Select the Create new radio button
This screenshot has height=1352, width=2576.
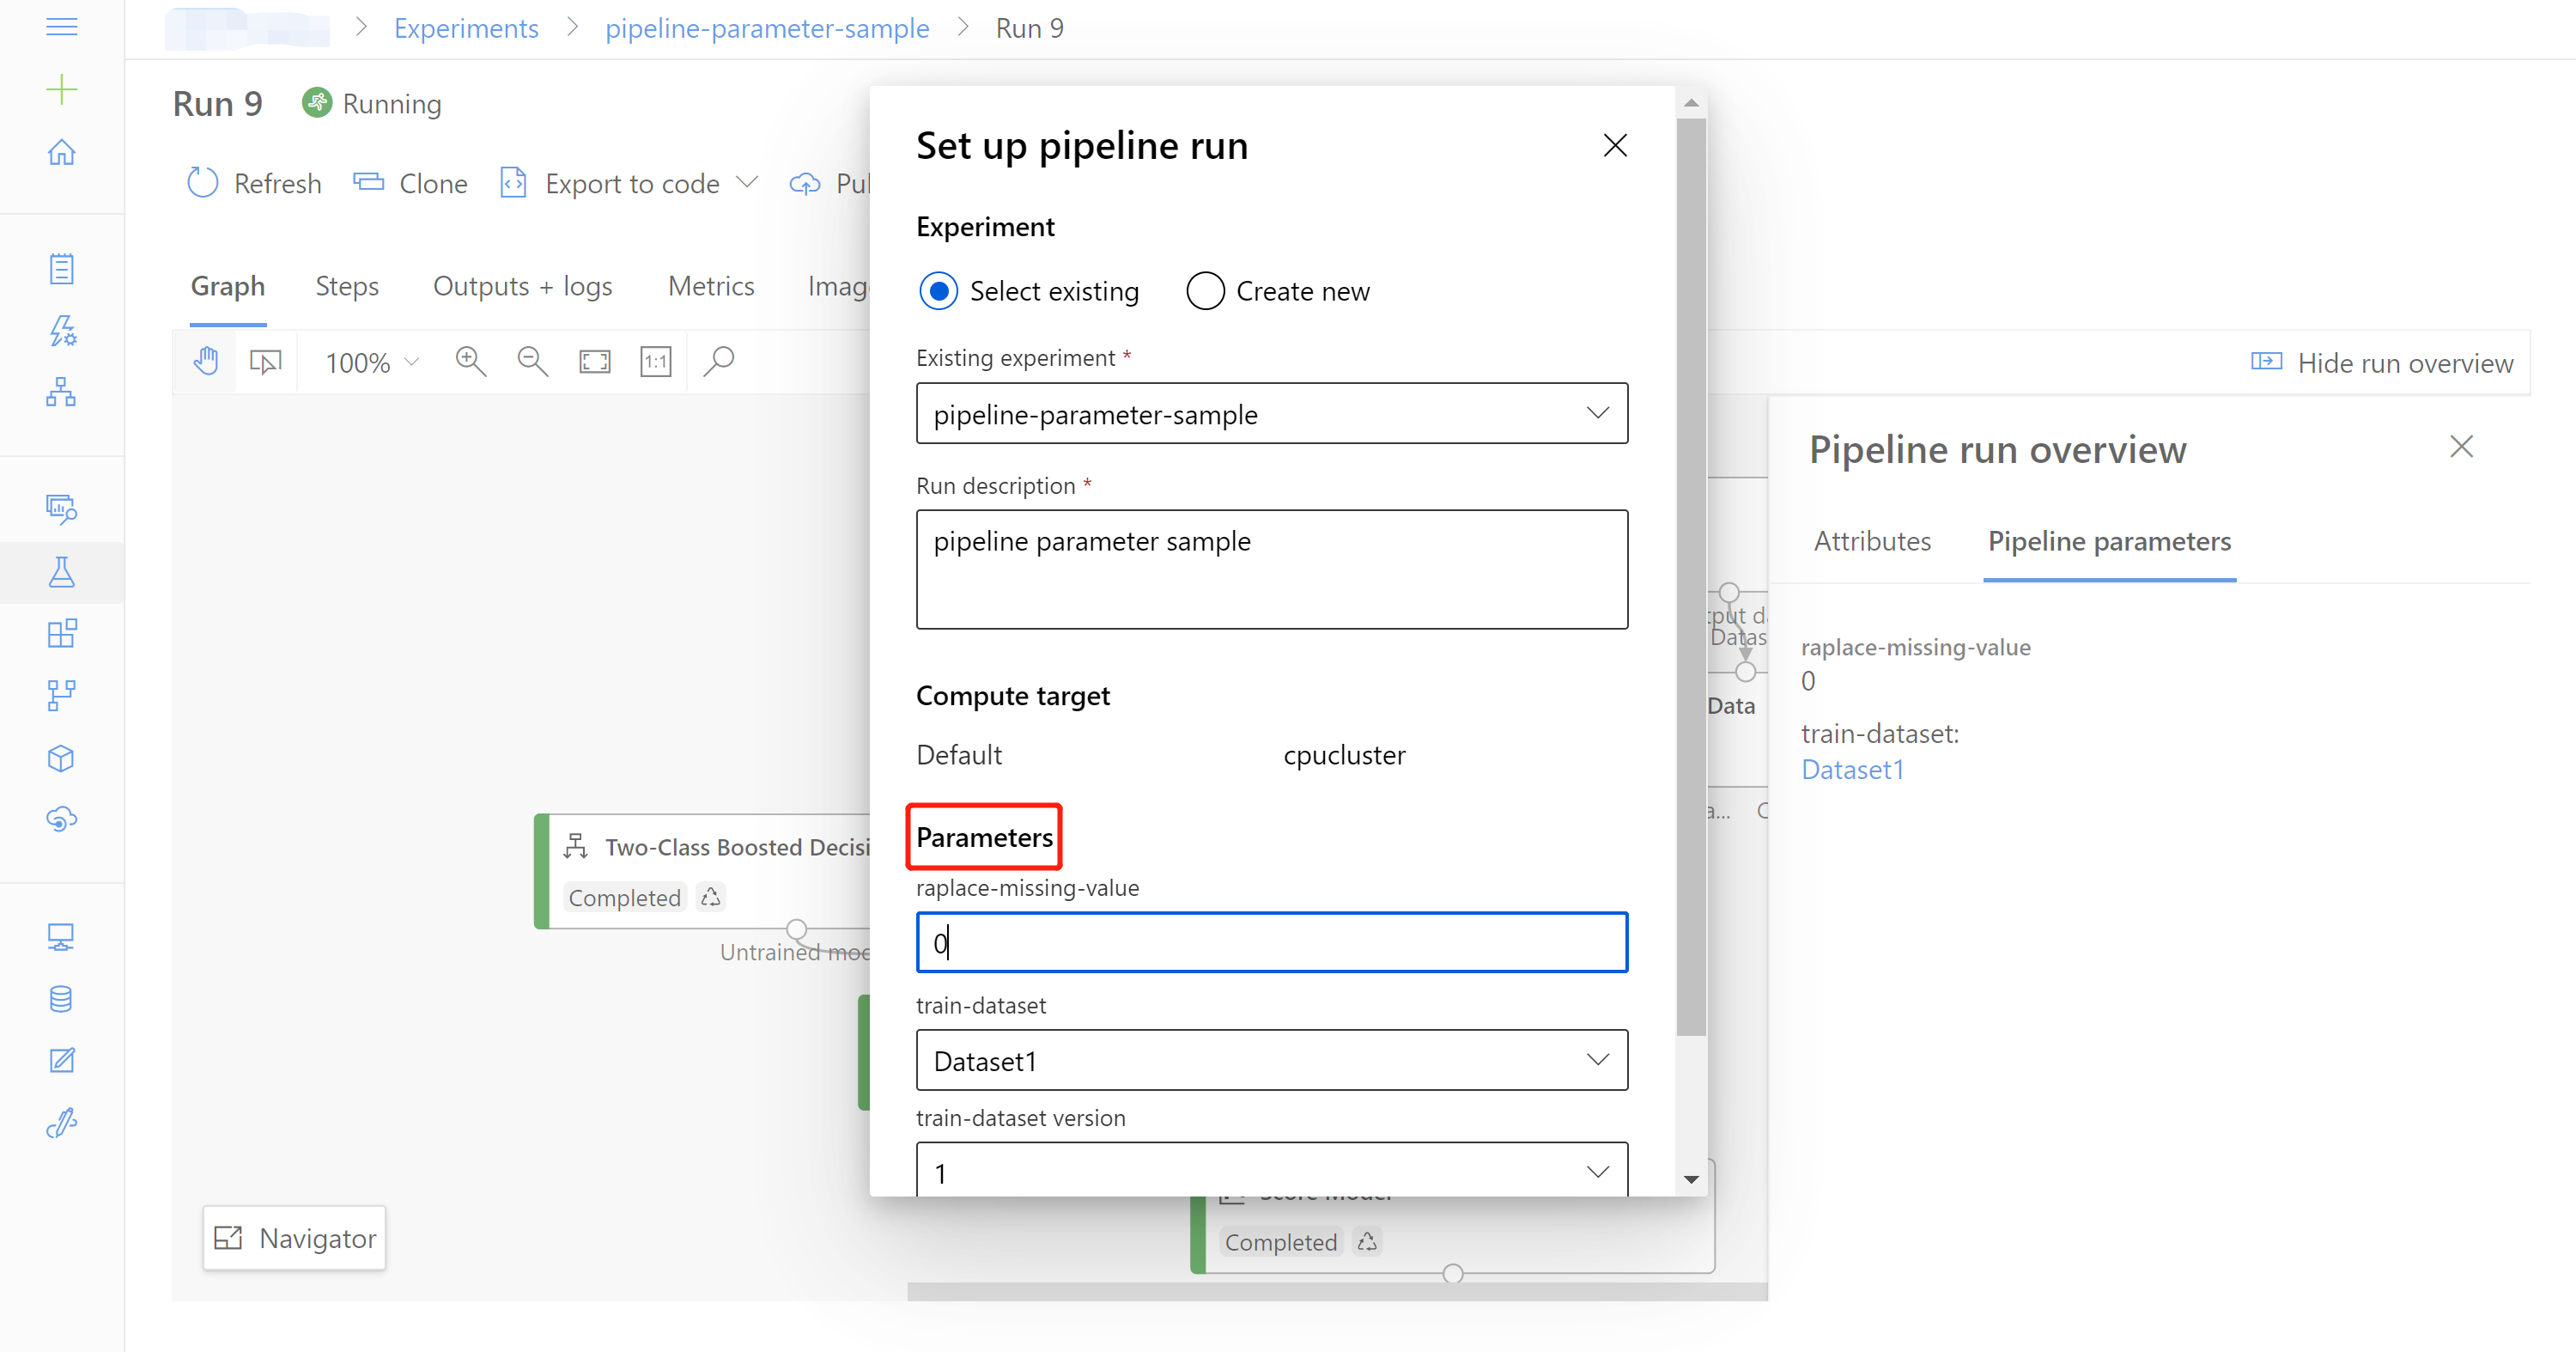pyautogui.click(x=1205, y=289)
